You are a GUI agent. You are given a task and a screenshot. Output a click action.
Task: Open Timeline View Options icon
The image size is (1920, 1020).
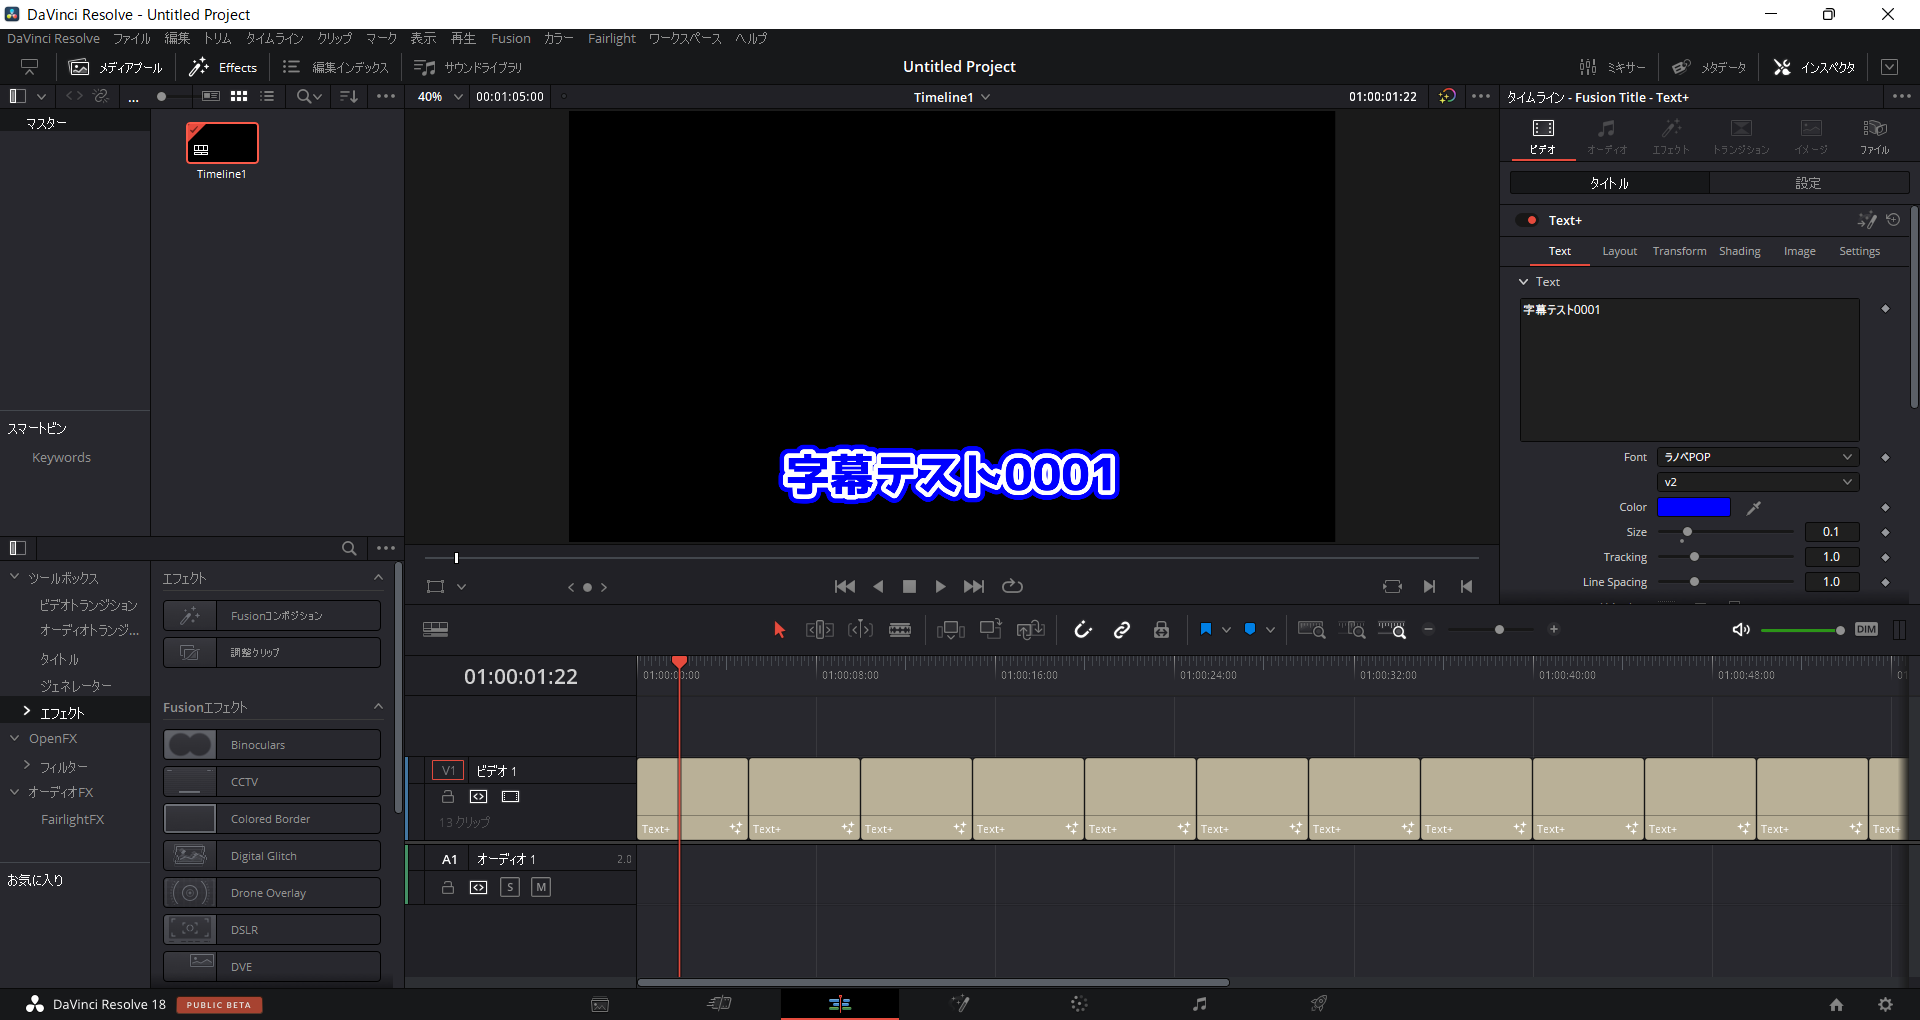[x=435, y=630]
